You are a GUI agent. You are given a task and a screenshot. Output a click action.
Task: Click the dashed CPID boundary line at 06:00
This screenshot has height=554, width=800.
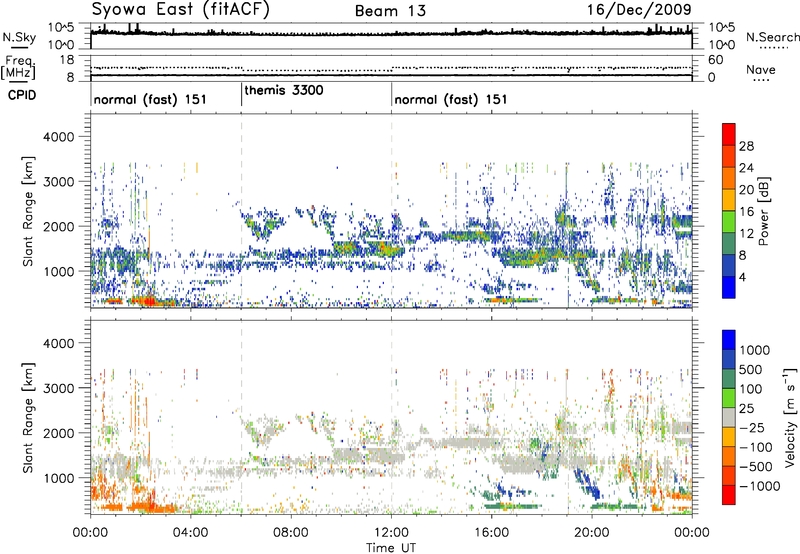click(241, 211)
